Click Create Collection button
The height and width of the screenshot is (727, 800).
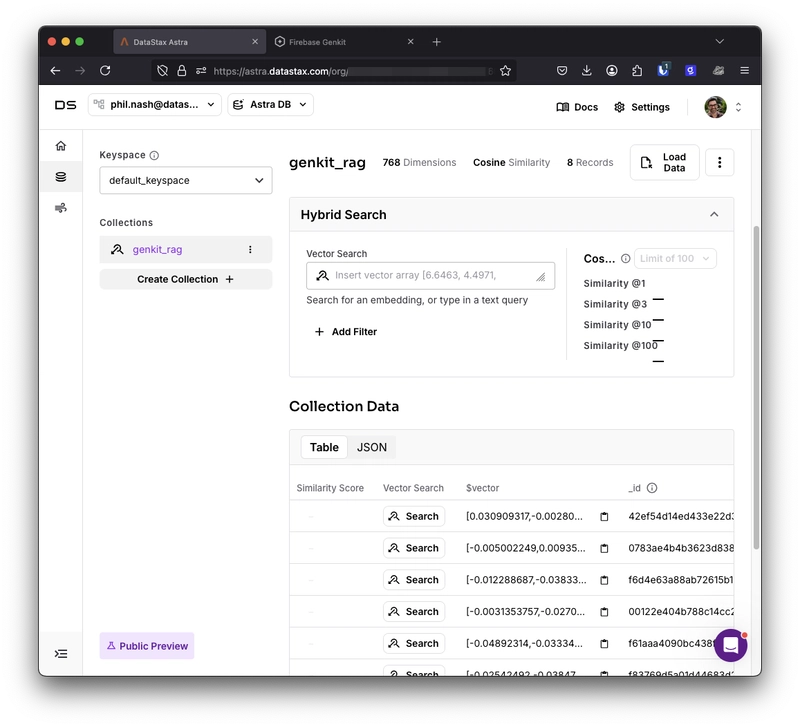click(186, 279)
